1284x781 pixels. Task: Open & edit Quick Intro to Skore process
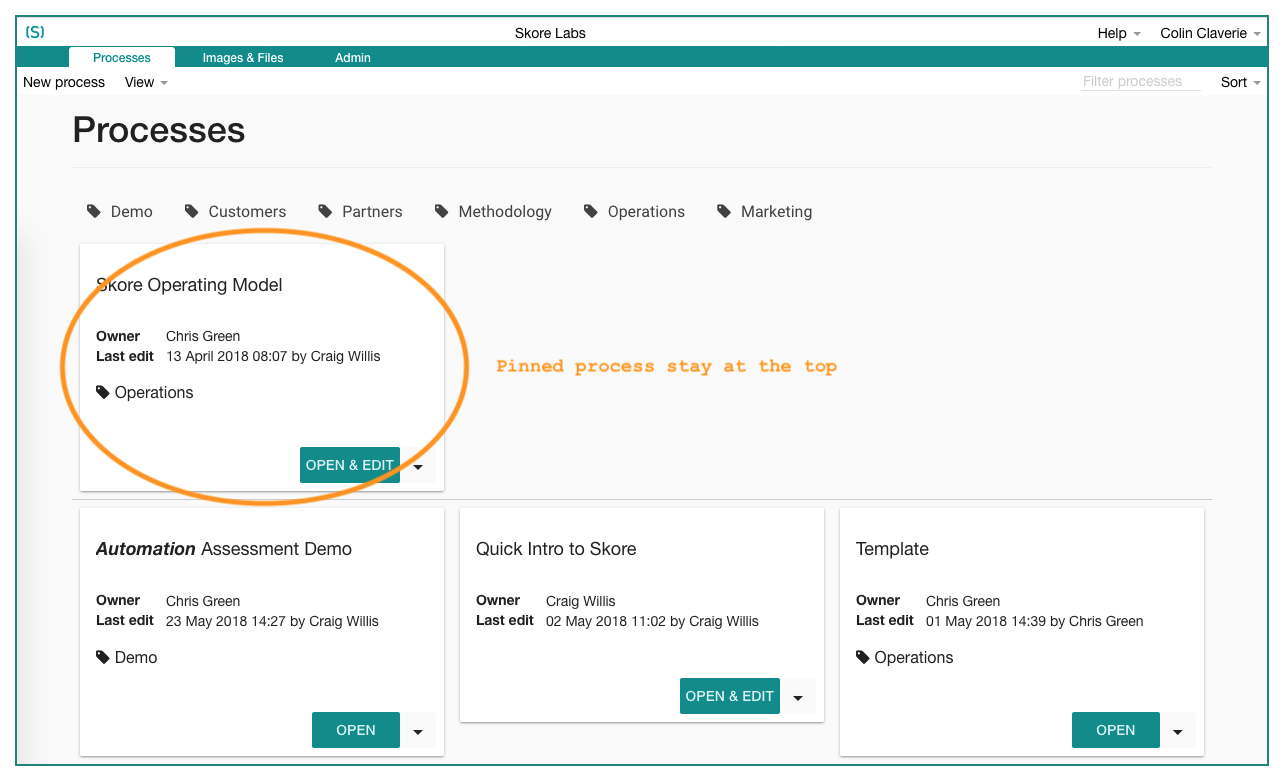[730, 696]
